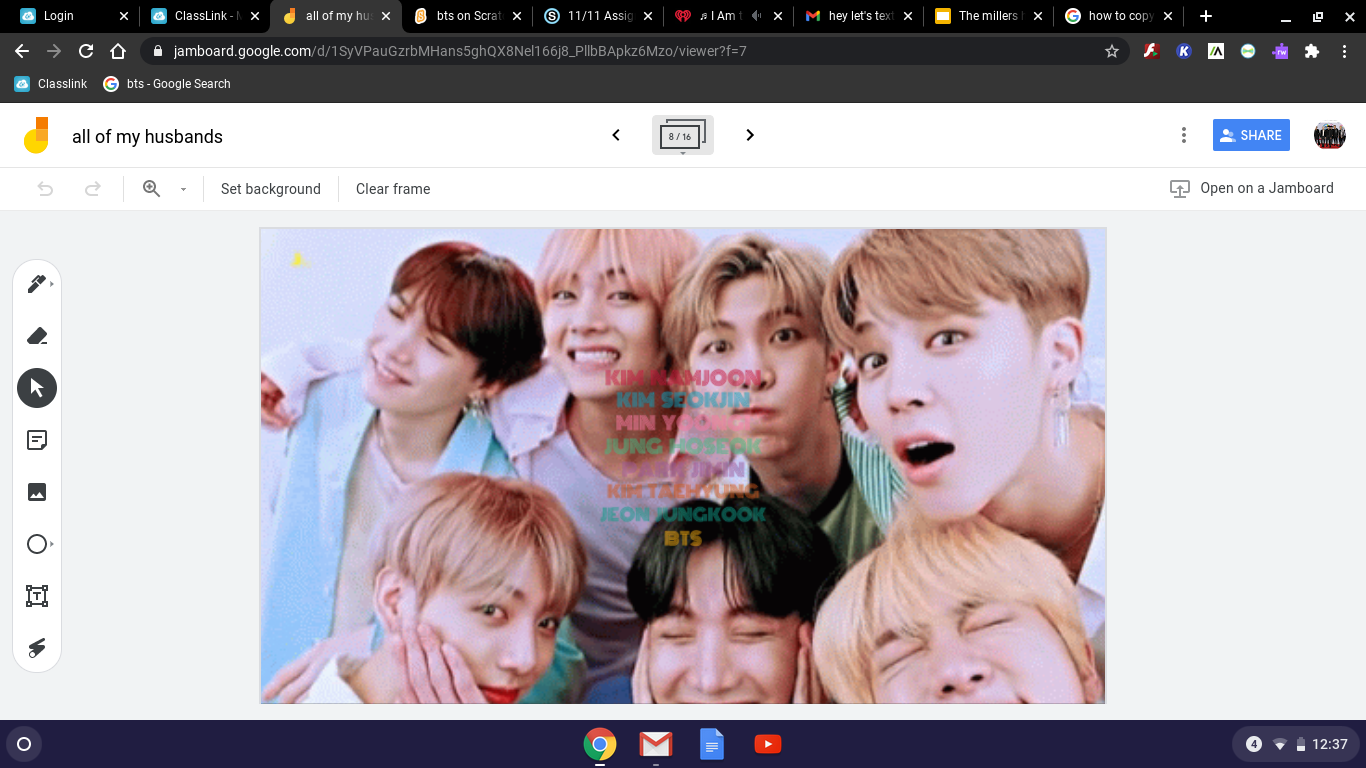
Task: Click Set background
Action: pos(271,188)
